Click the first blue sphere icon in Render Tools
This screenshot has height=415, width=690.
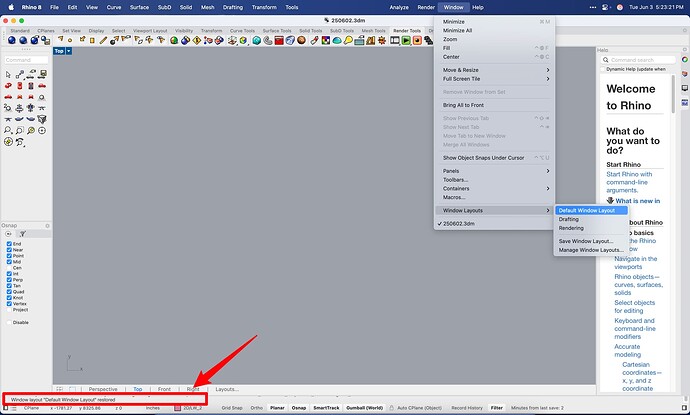tap(12, 40)
